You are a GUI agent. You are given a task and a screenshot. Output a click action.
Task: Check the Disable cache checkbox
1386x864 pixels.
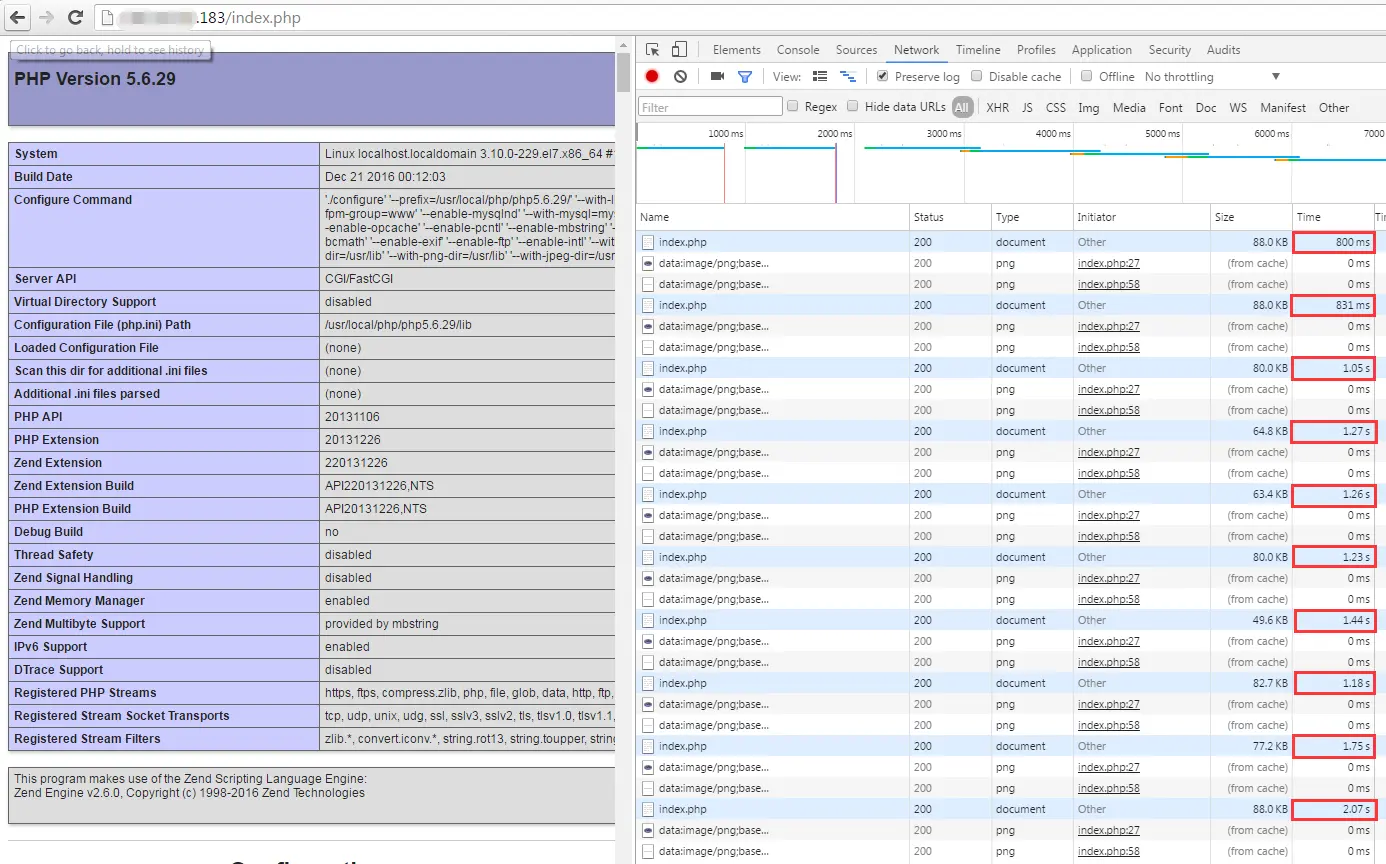(x=976, y=76)
